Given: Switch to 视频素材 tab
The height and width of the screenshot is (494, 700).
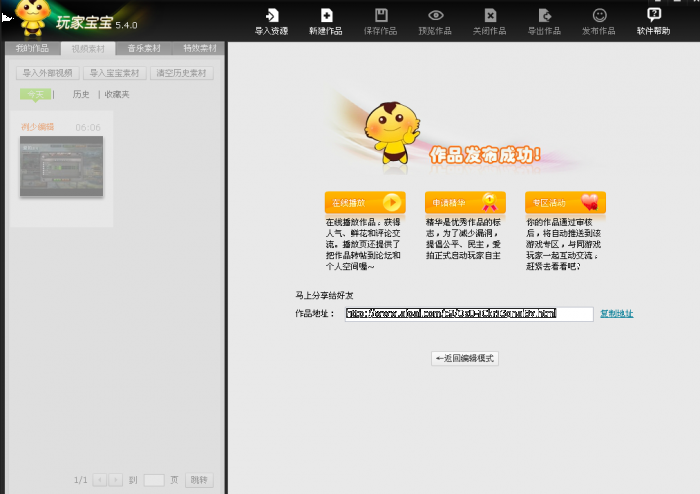Looking at the screenshot, I should (x=88, y=49).
